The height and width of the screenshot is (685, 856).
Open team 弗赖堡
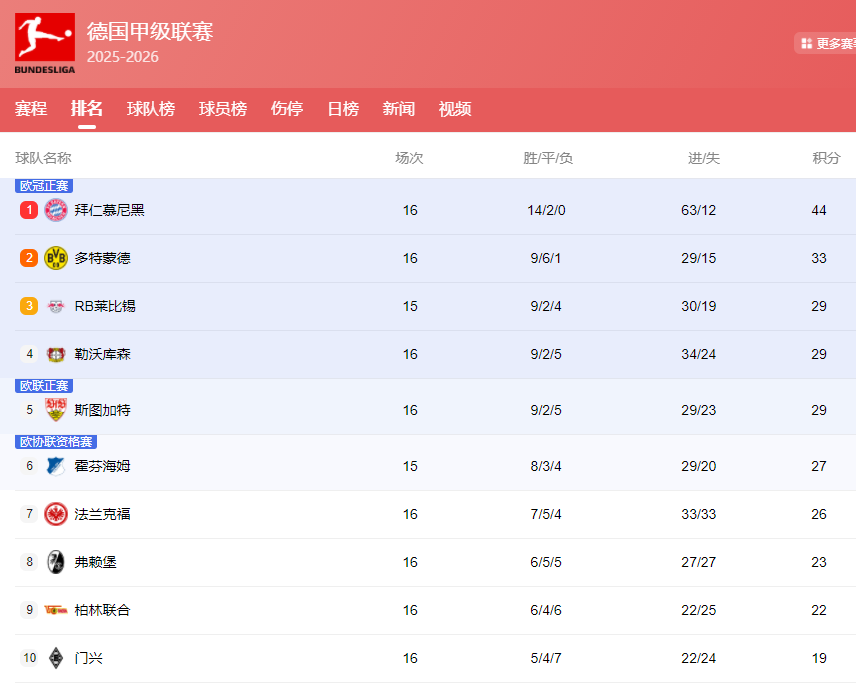click(x=96, y=562)
